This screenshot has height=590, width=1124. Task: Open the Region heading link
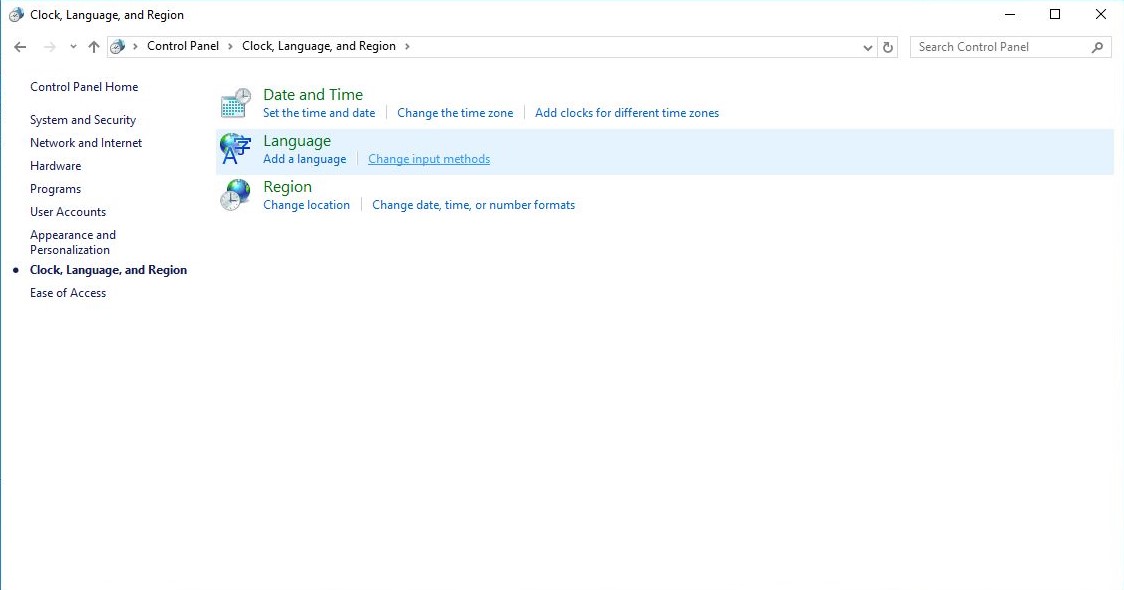pos(287,187)
